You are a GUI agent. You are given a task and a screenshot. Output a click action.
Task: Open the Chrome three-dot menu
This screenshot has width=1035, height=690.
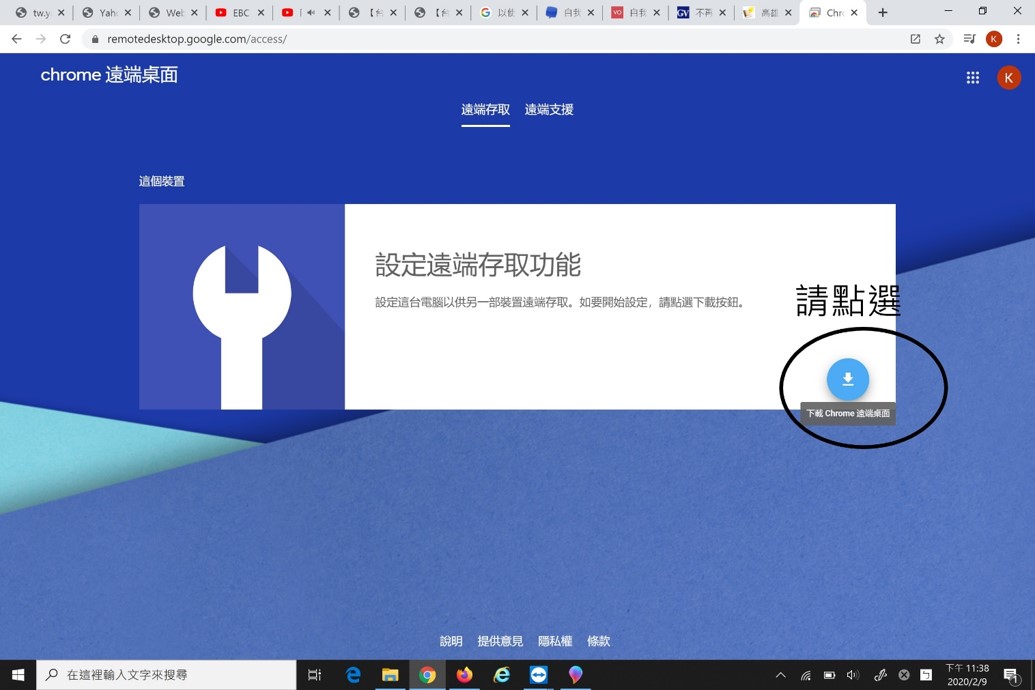tap(1018, 39)
